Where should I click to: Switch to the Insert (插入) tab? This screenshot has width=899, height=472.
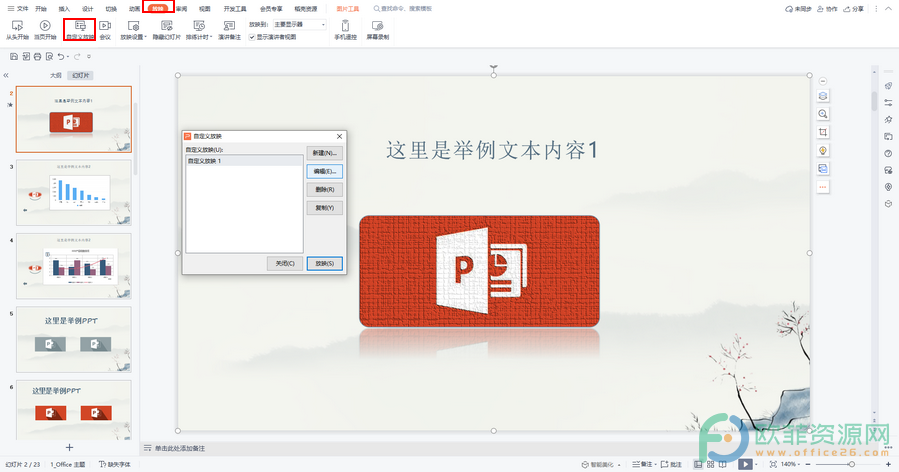[x=64, y=9]
